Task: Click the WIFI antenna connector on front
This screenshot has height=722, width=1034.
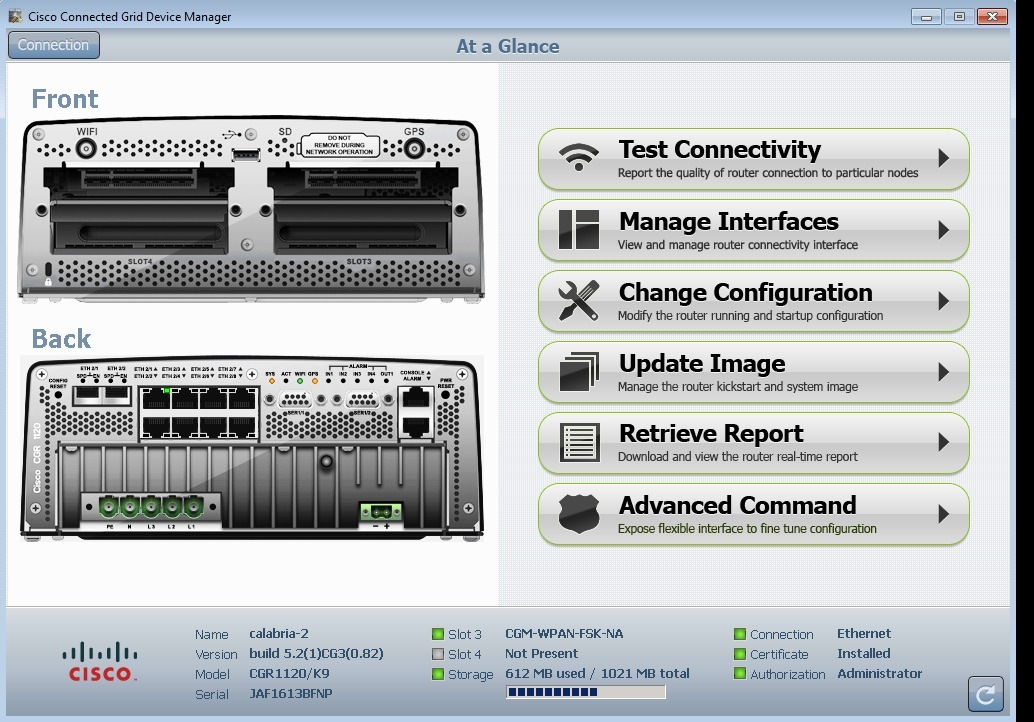Action: click(86, 149)
